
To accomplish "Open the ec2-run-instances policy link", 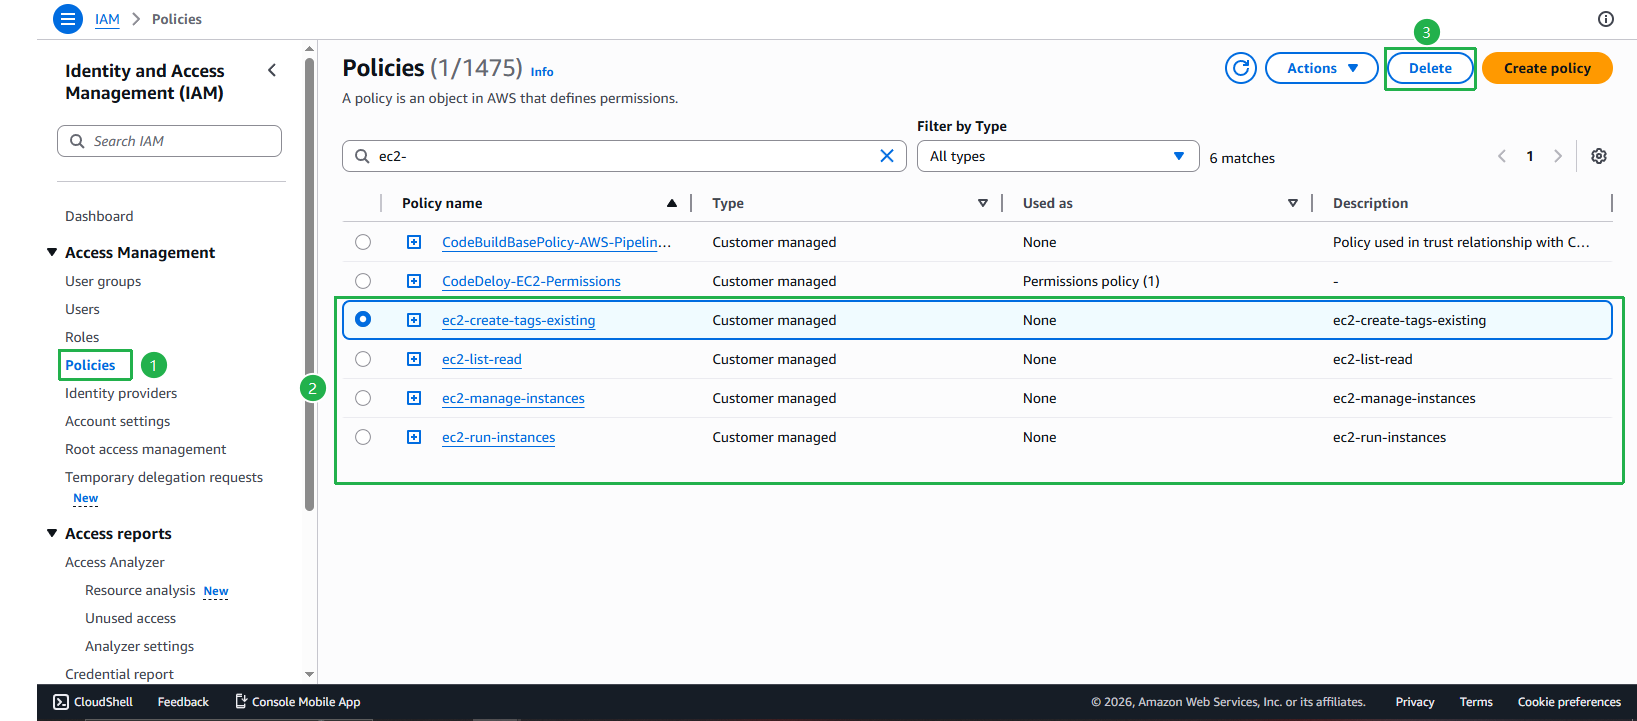I will click(x=498, y=437).
